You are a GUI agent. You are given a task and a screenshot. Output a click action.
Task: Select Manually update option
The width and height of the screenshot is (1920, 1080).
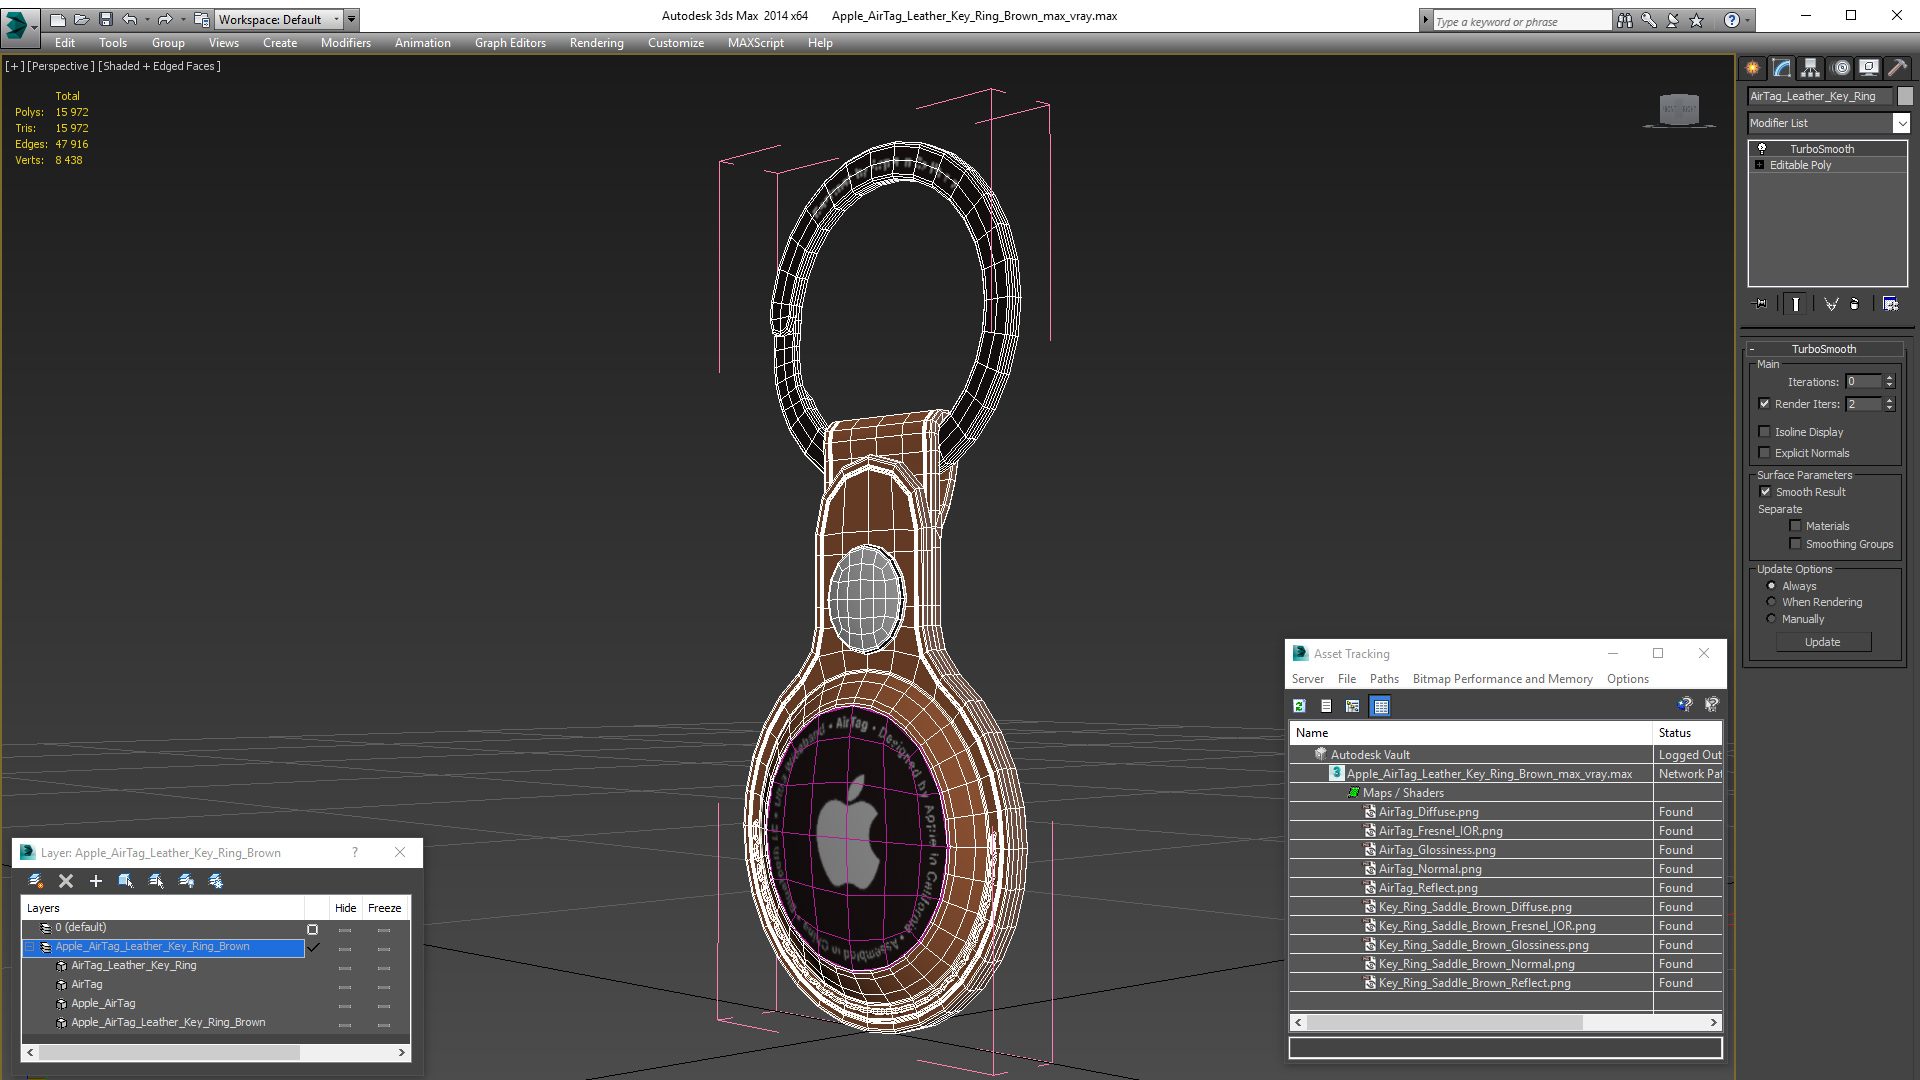[1771, 619]
